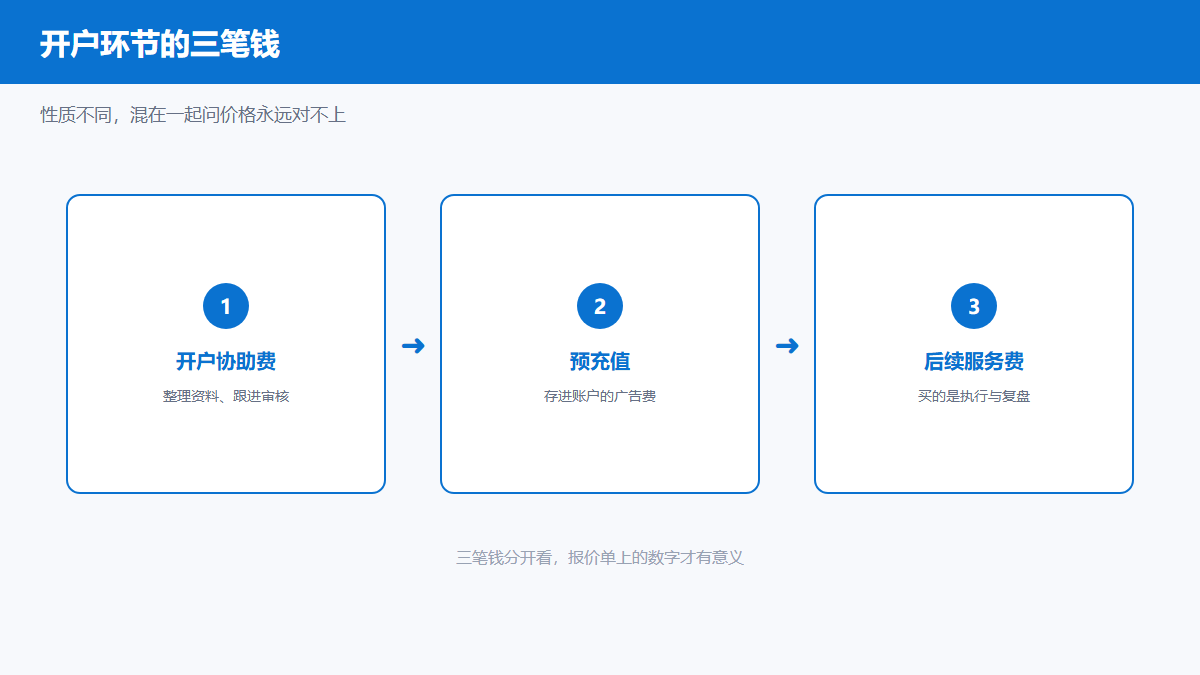Image resolution: width=1200 pixels, height=675 pixels.
Task: Select the number 2 circle badge
Action: [x=600, y=306]
